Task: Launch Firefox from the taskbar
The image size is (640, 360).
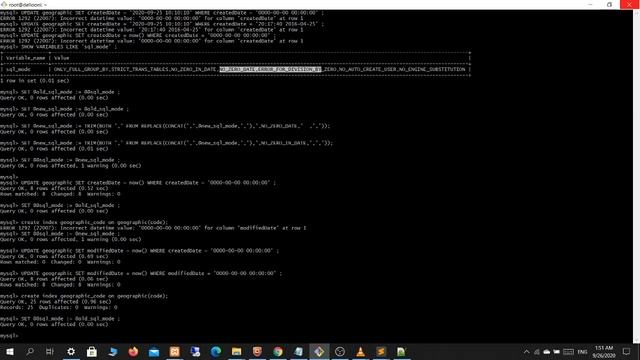Action: [x=133, y=351]
